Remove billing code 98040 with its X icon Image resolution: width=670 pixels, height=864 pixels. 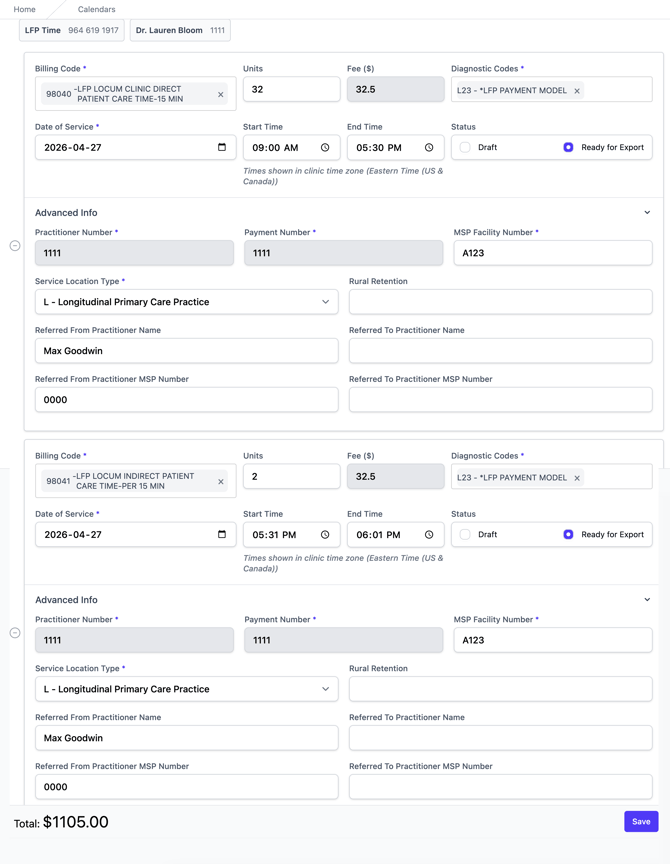click(221, 95)
